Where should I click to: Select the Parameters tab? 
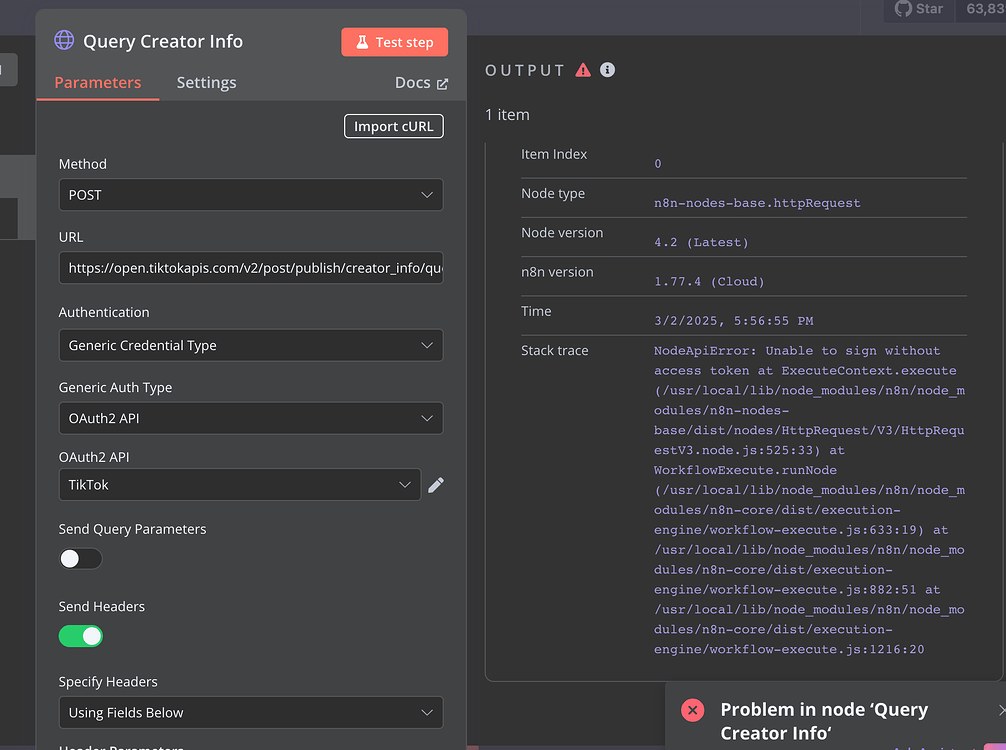98,83
